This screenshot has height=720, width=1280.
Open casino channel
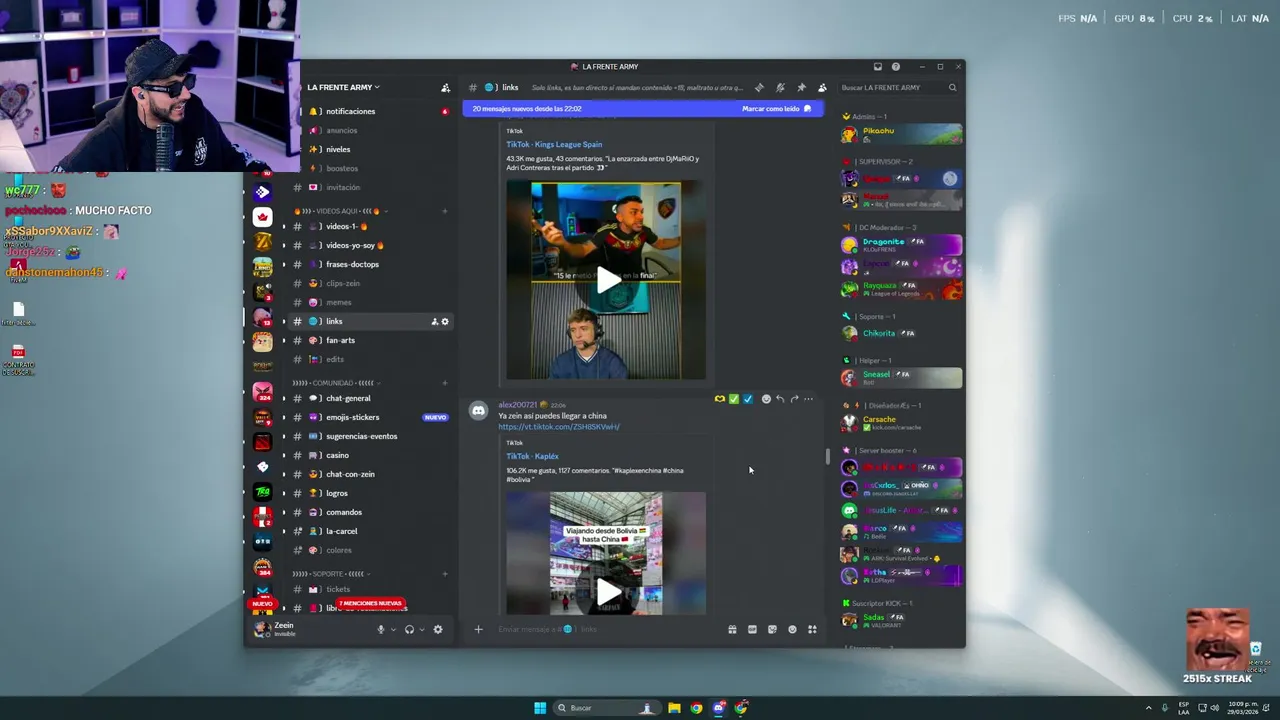[x=371, y=455]
